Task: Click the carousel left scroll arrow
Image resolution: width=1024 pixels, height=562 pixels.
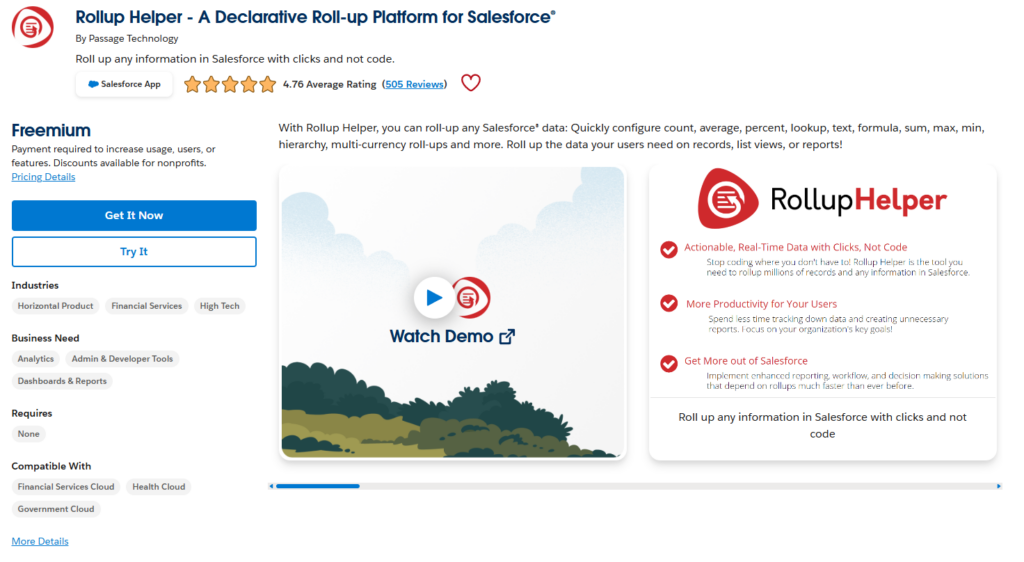Action: tap(272, 486)
